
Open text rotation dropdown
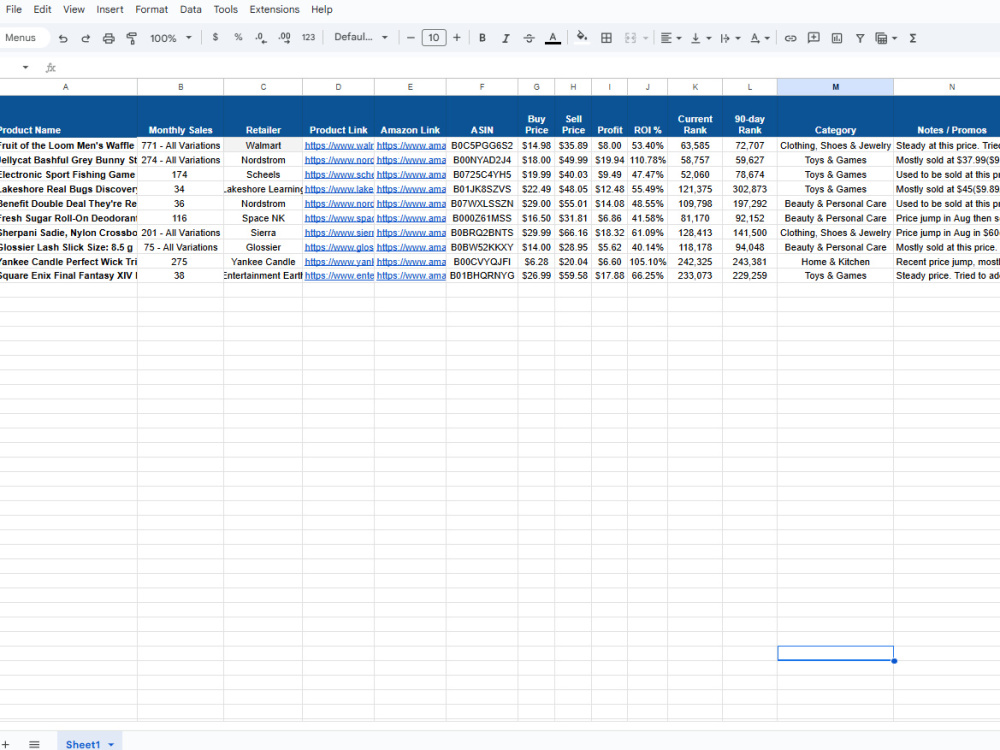tap(760, 38)
